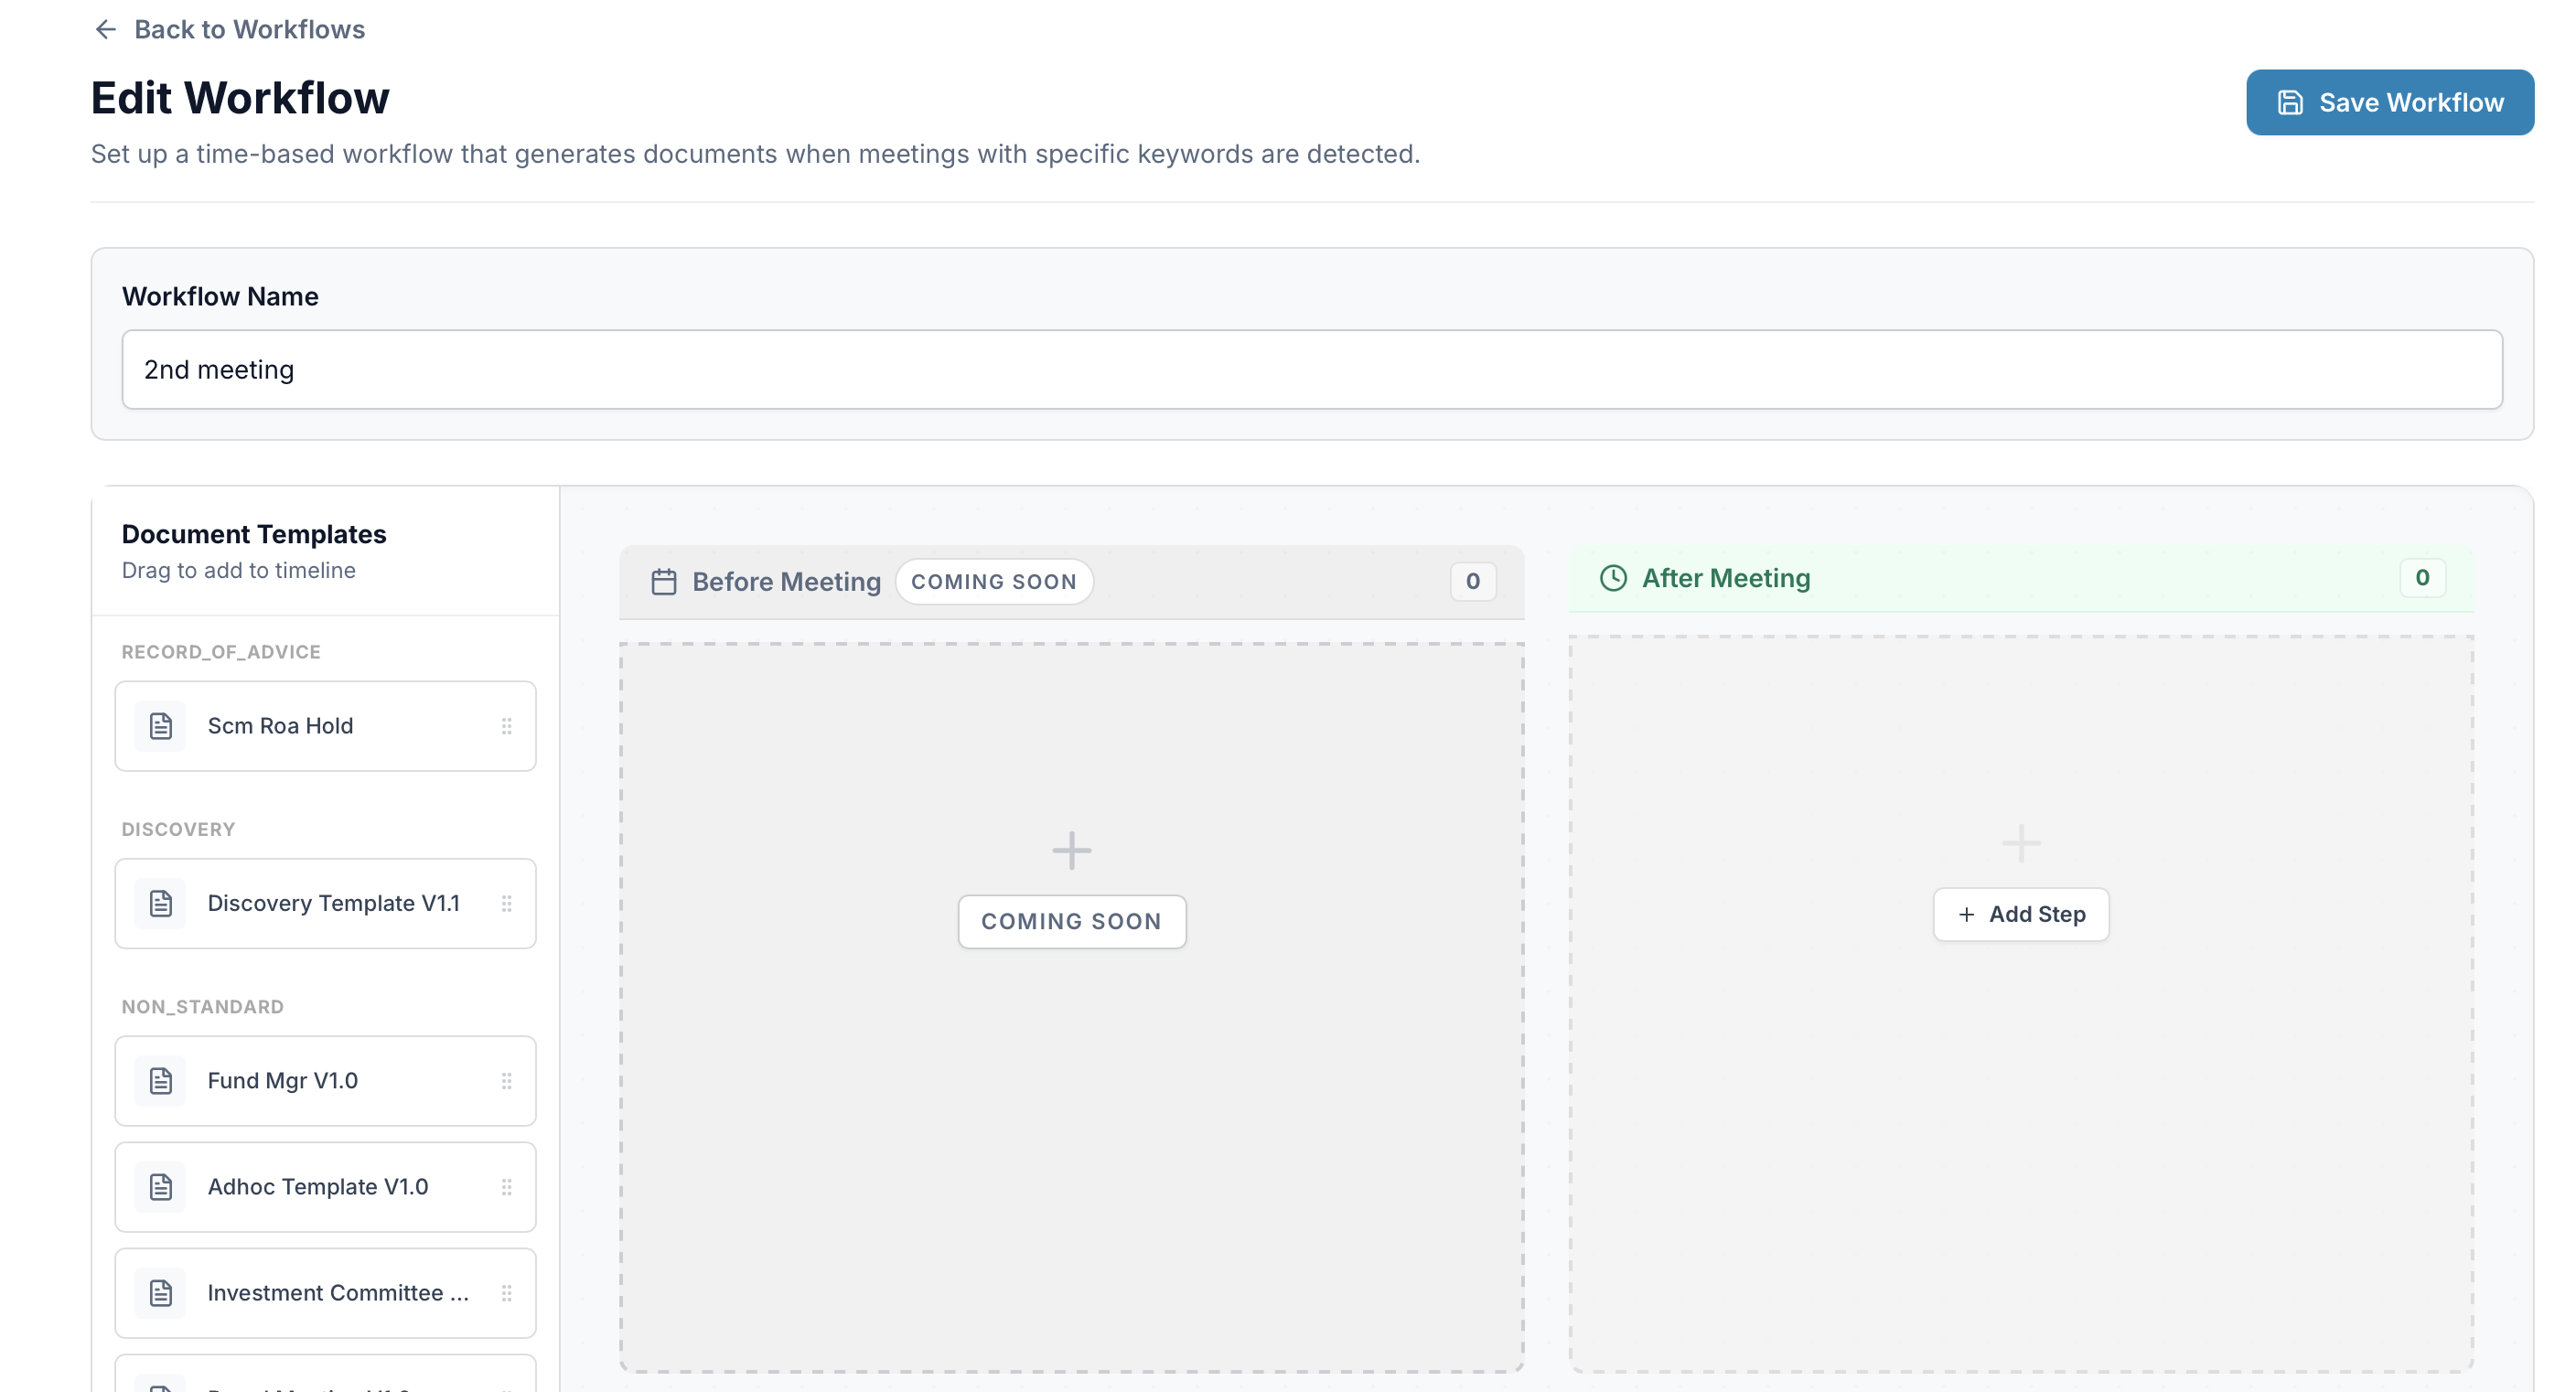The width and height of the screenshot is (2576, 1392).
Task: Click the Adhoc Template V1.0 drag handle
Action: coord(506,1187)
